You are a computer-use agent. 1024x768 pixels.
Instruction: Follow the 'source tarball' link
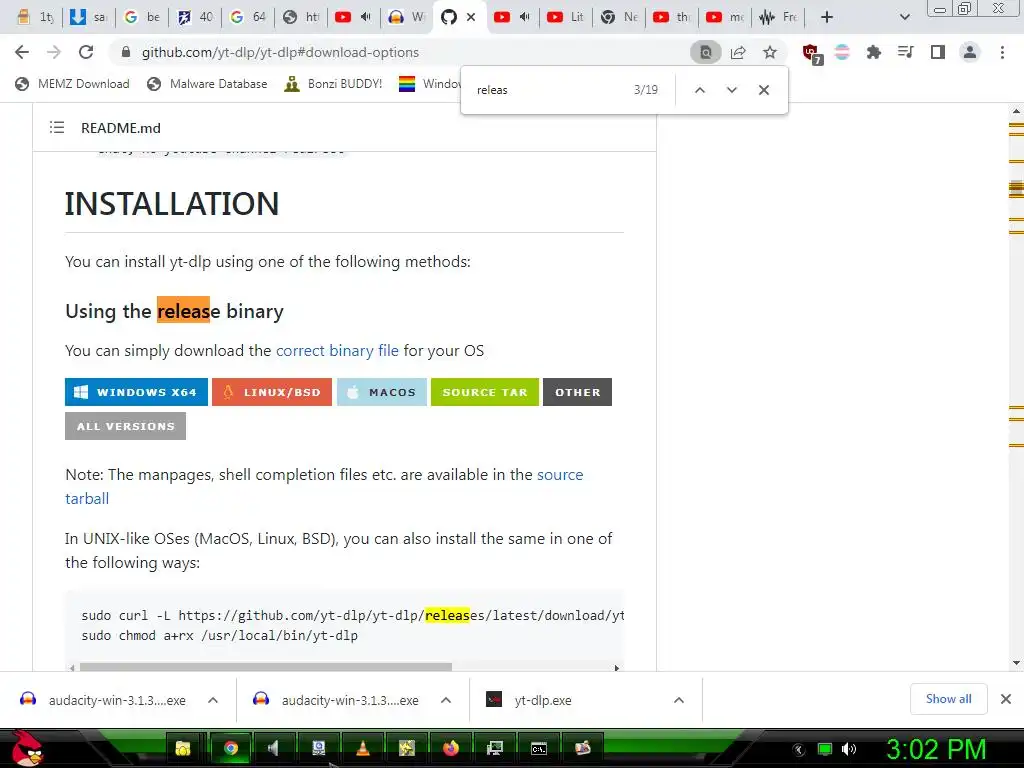point(560,475)
